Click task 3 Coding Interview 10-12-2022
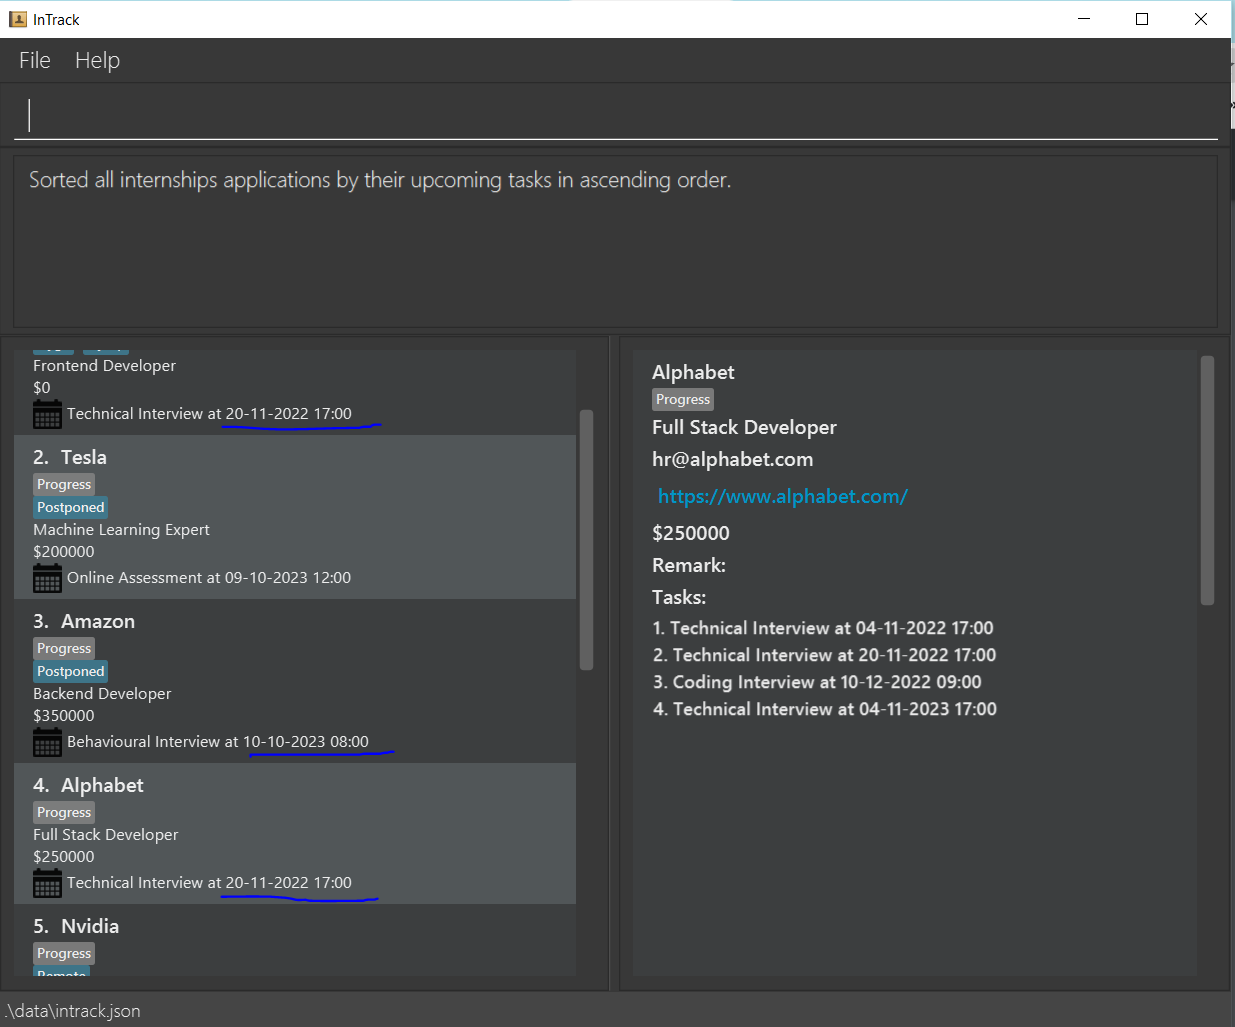 pyautogui.click(x=817, y=682)
